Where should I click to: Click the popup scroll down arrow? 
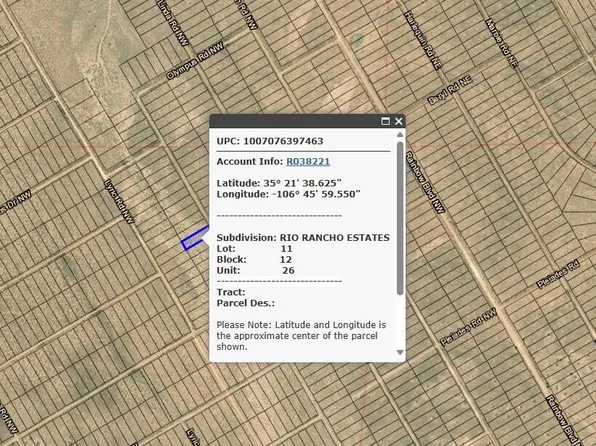(x=400, y=352)
